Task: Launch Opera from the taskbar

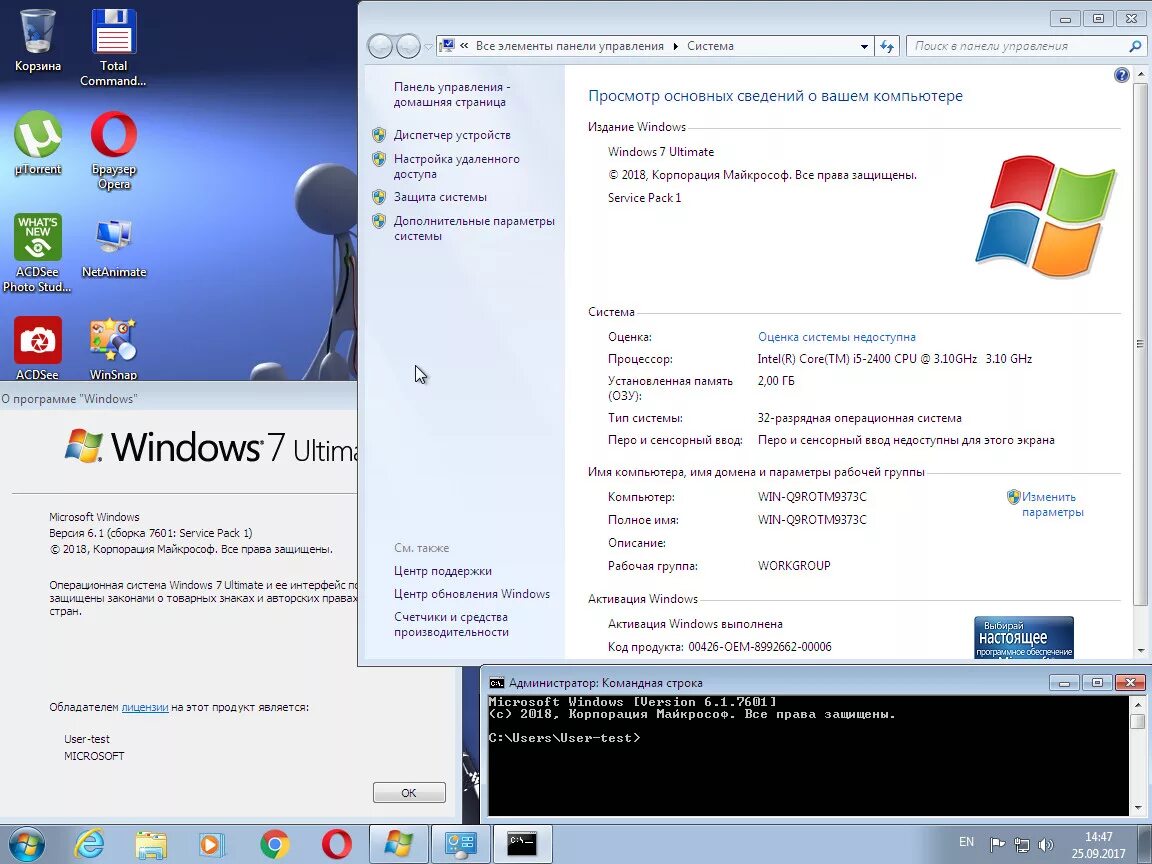Action: click(x=336, y=844)
